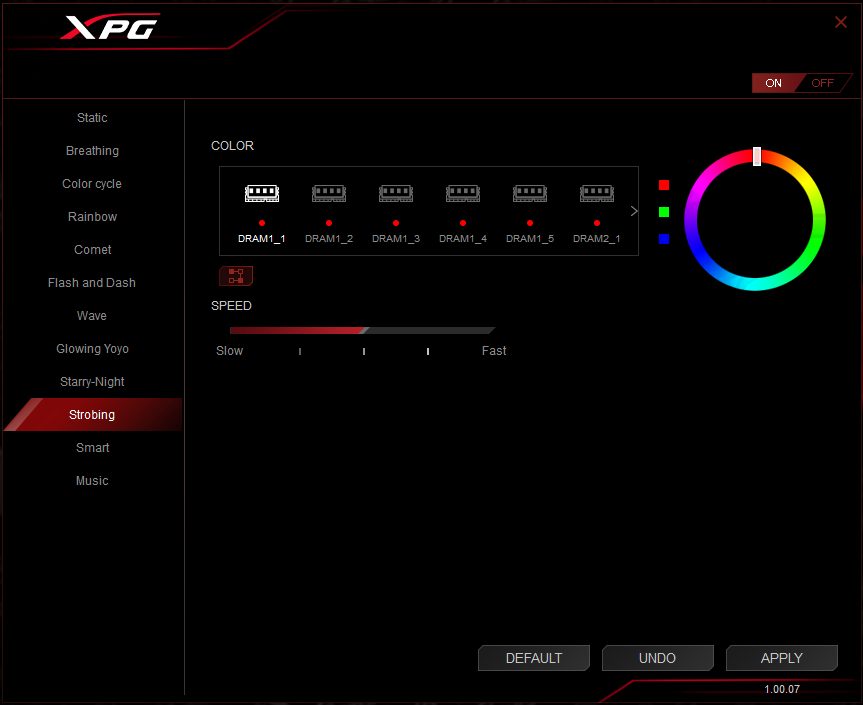Viewport: 863px width, 705px height.
Task: Select Rainbow effect
Action: pyautogui.click(x=92, y=217)
